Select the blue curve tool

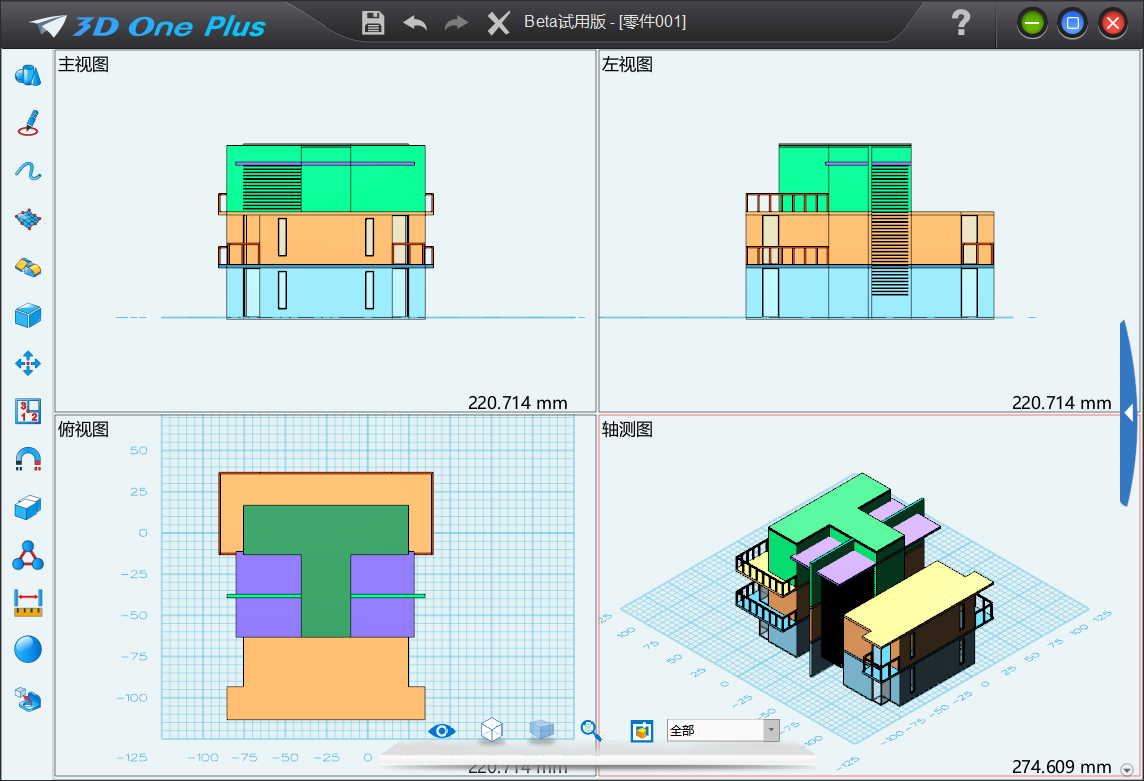point(28,171)
